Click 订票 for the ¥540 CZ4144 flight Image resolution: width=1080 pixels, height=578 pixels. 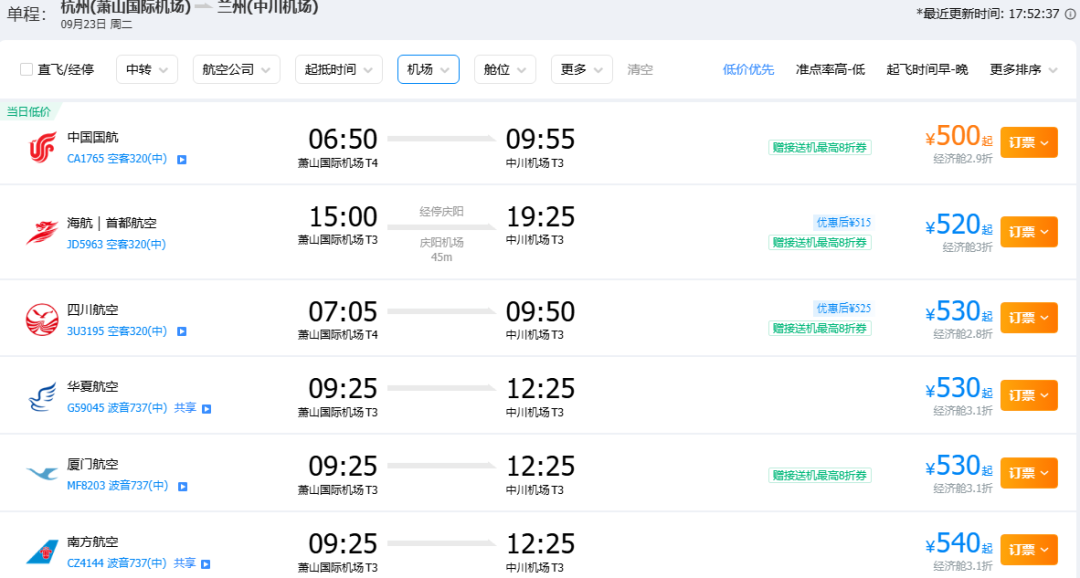coord(1029,550)
